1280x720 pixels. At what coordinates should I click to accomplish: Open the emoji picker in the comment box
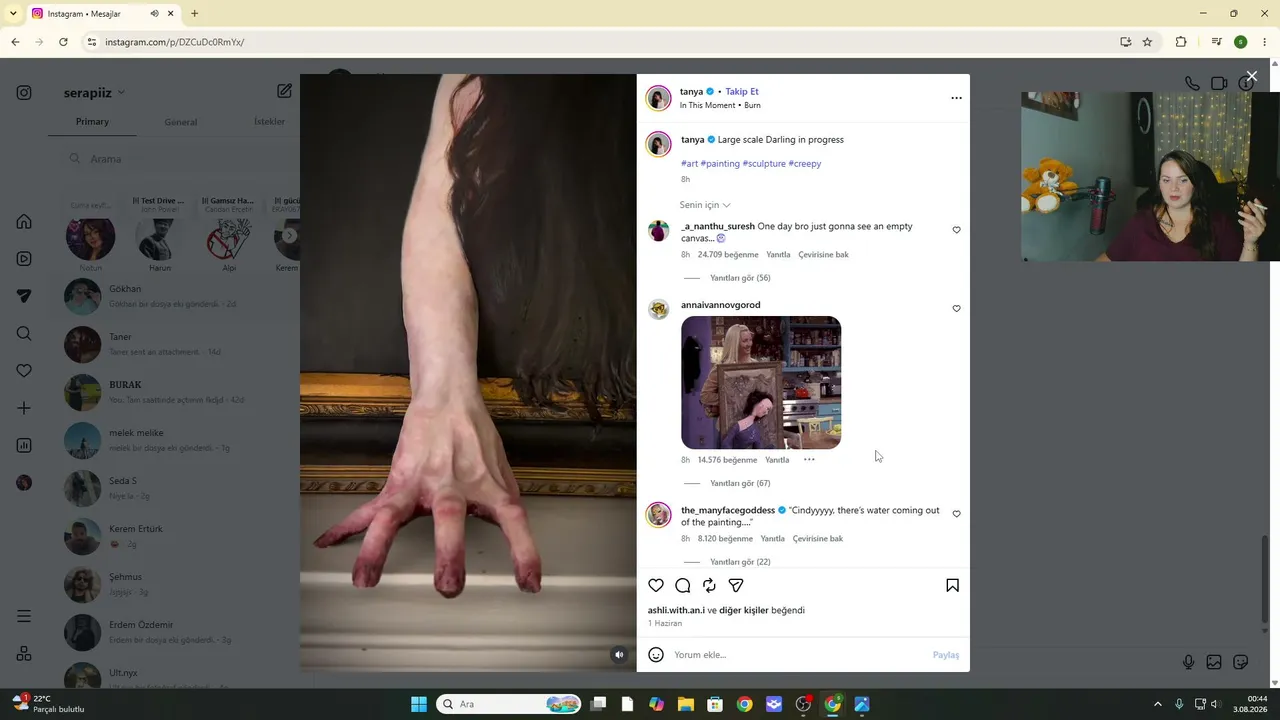(656, 655)
